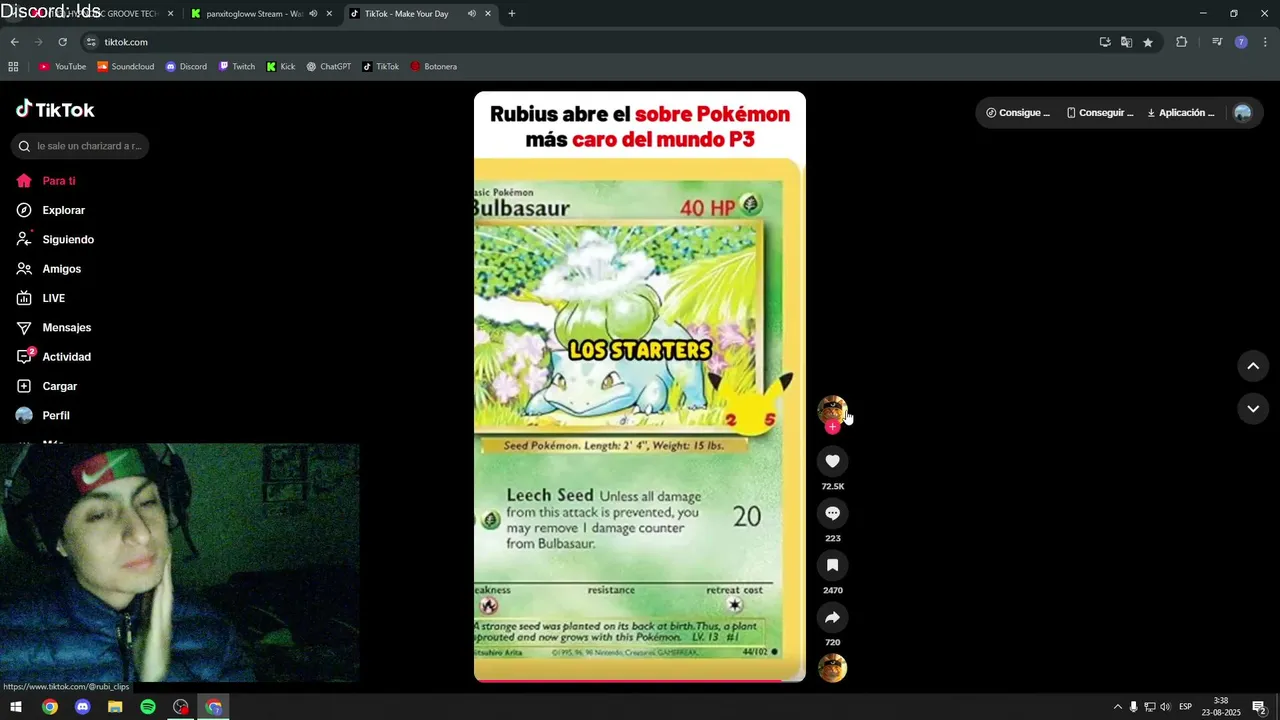This screenshot has height=720, width=1280.
Task: Open the creator avatar beside video
Action: pyautogui.click(x=832, y=410)
